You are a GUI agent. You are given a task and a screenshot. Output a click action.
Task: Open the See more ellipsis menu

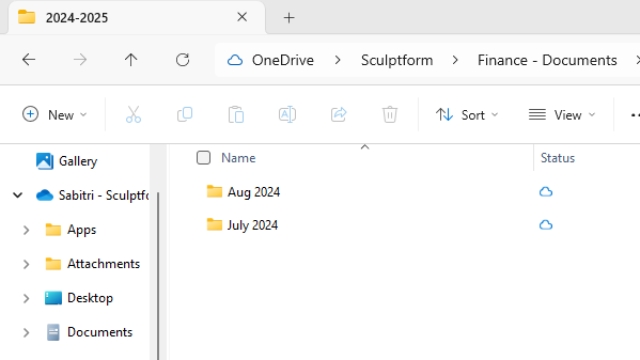click(635, 115)
